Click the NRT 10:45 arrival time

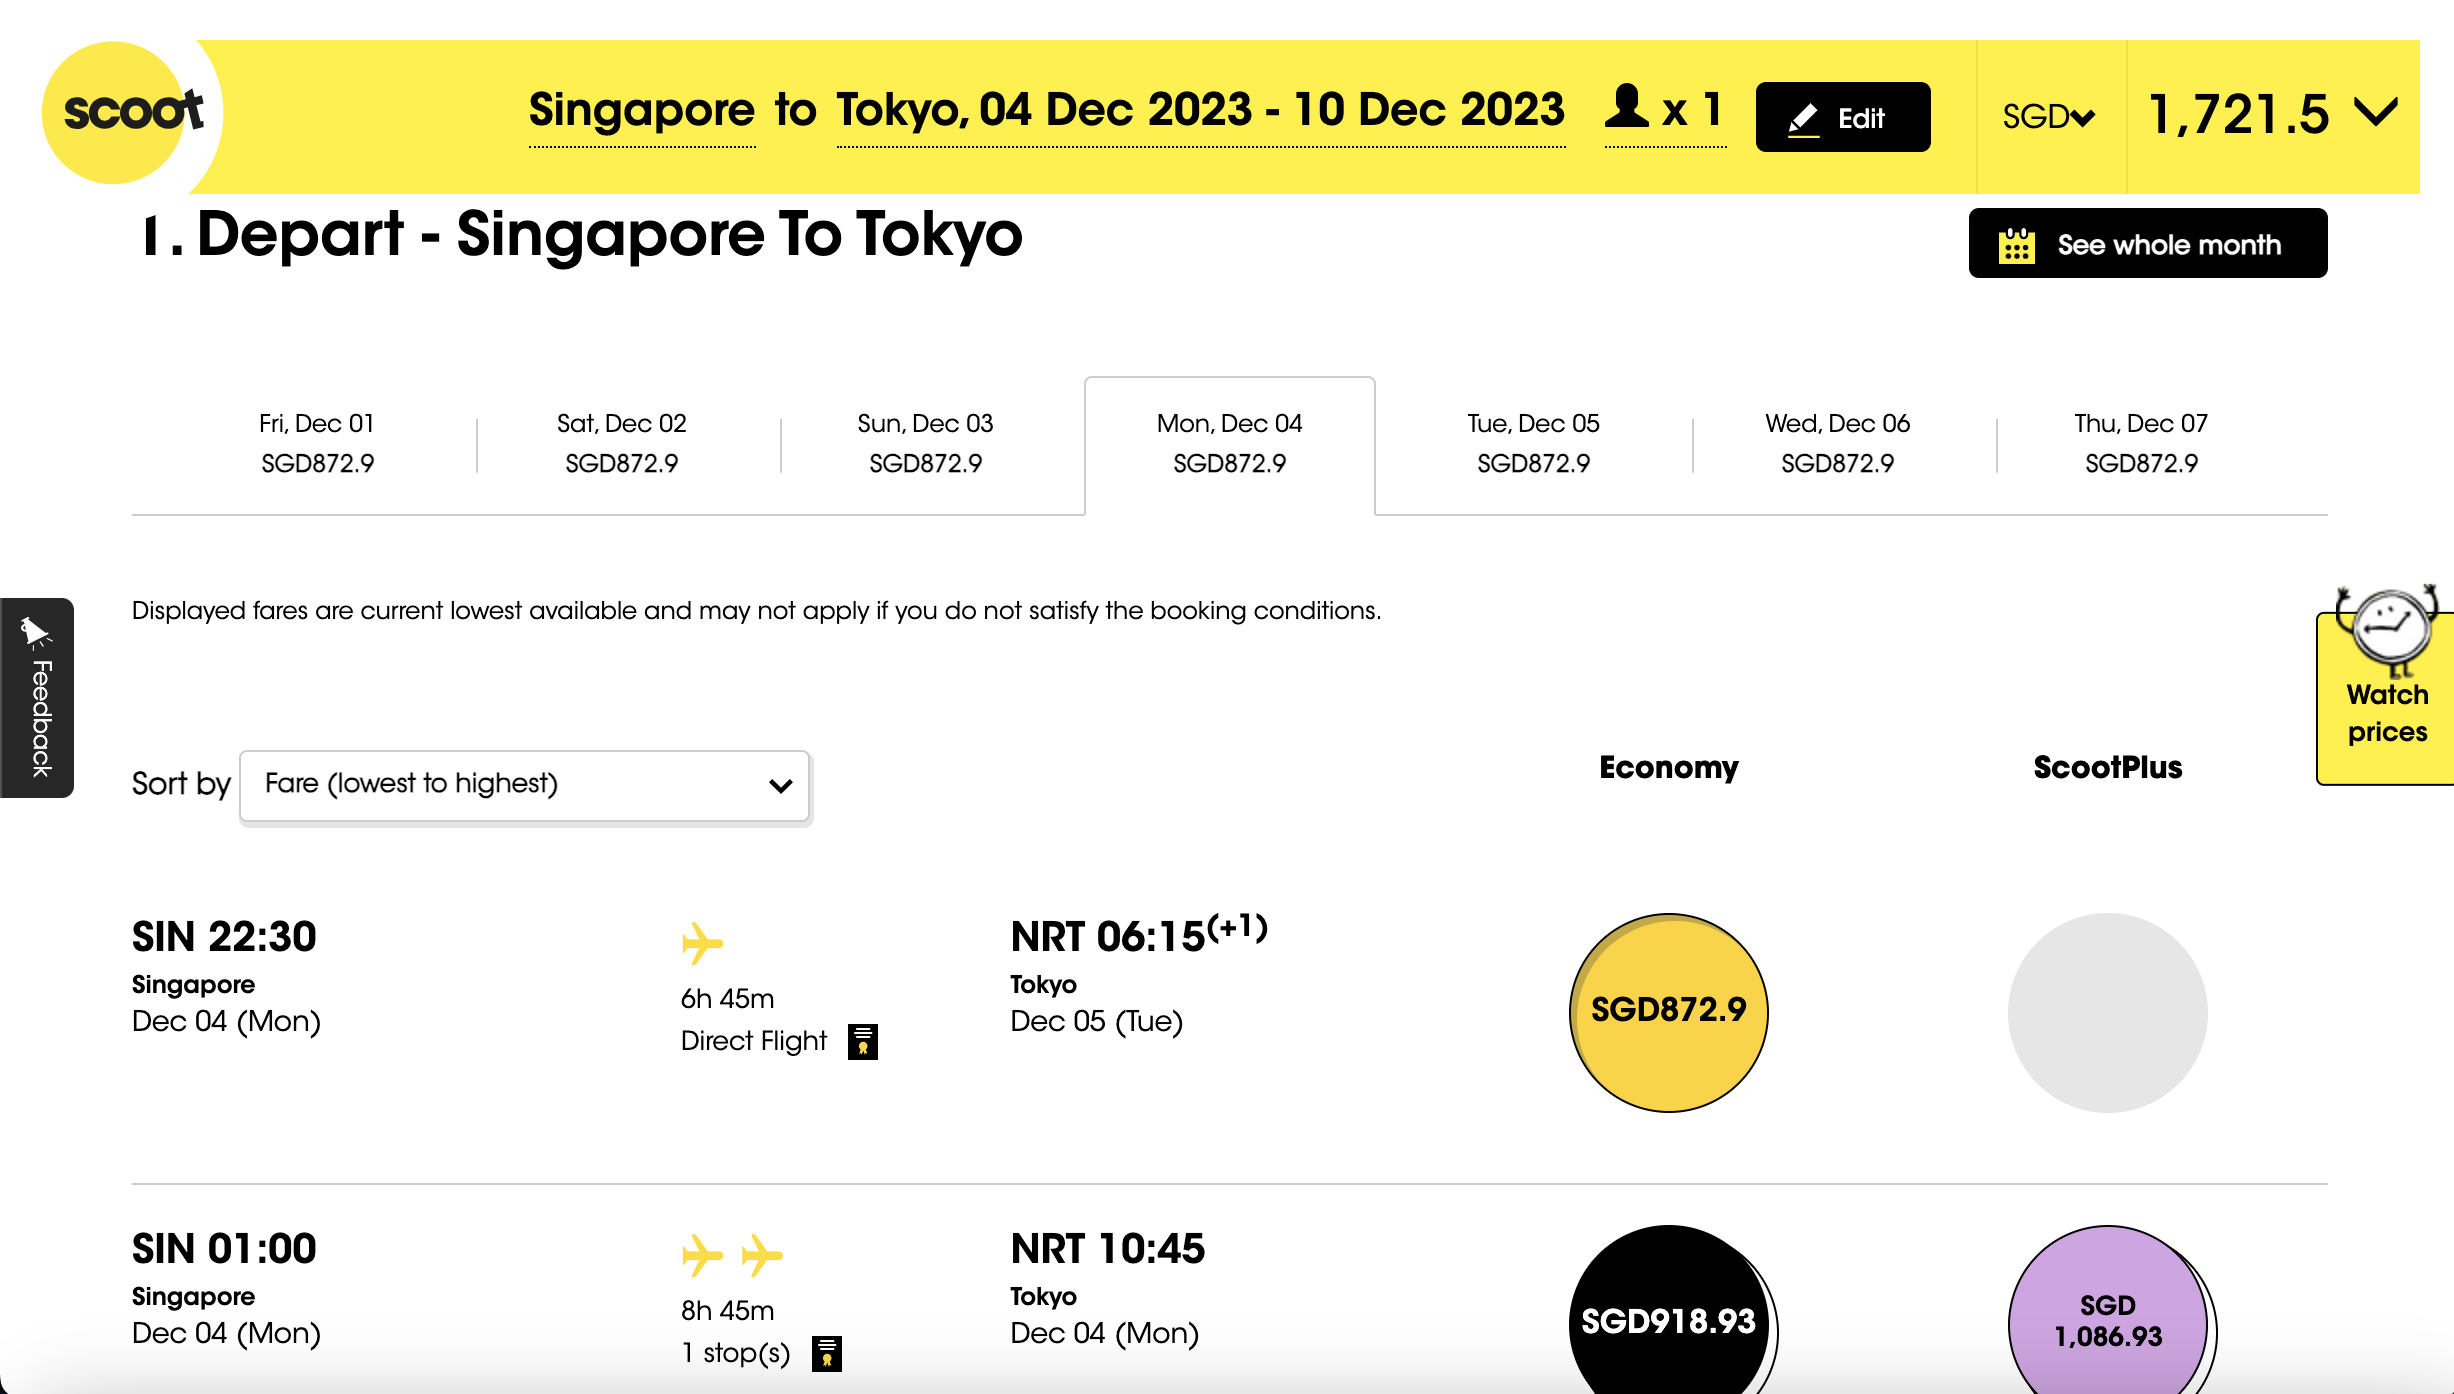pyautogui.click(x=1107, y=1249)
